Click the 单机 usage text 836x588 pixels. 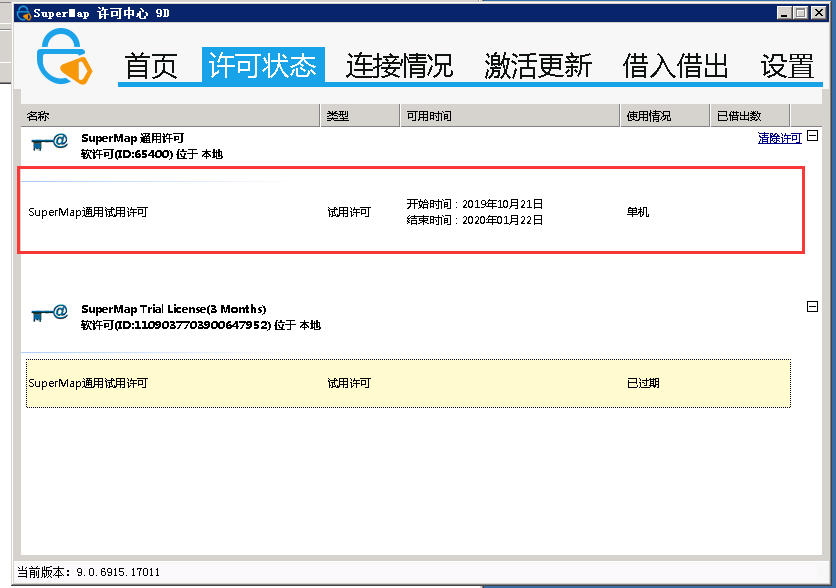point(638,212)
